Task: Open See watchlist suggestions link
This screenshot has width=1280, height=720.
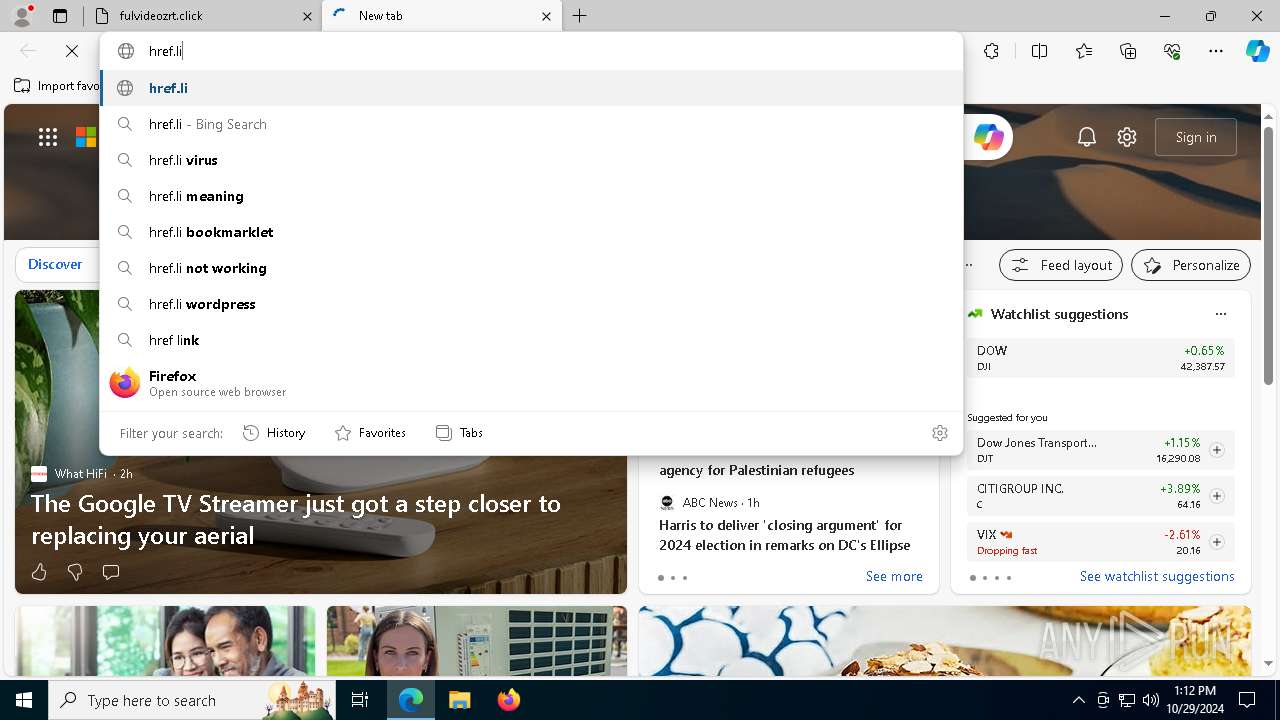Action: (1157, 576)
